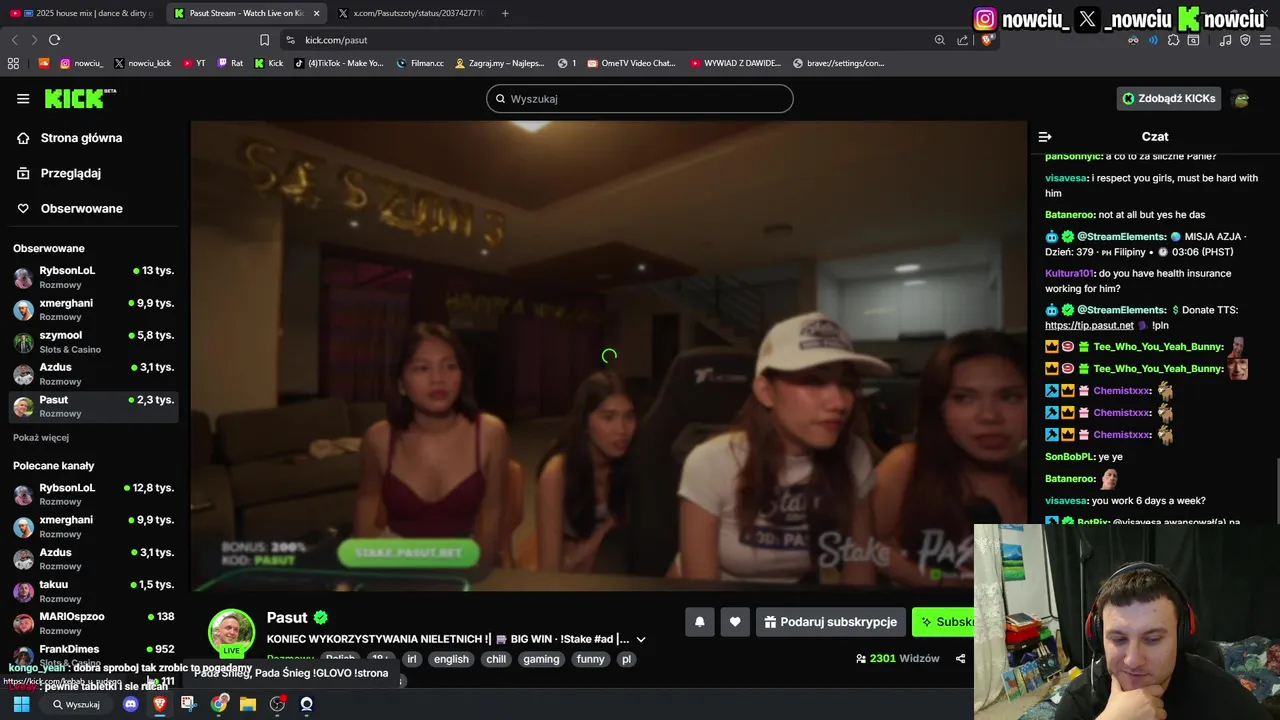This screenshot has height=720, width=1280.
Task: Click the gaming tag
Action: pyautogui.click(x=541, y=659)
